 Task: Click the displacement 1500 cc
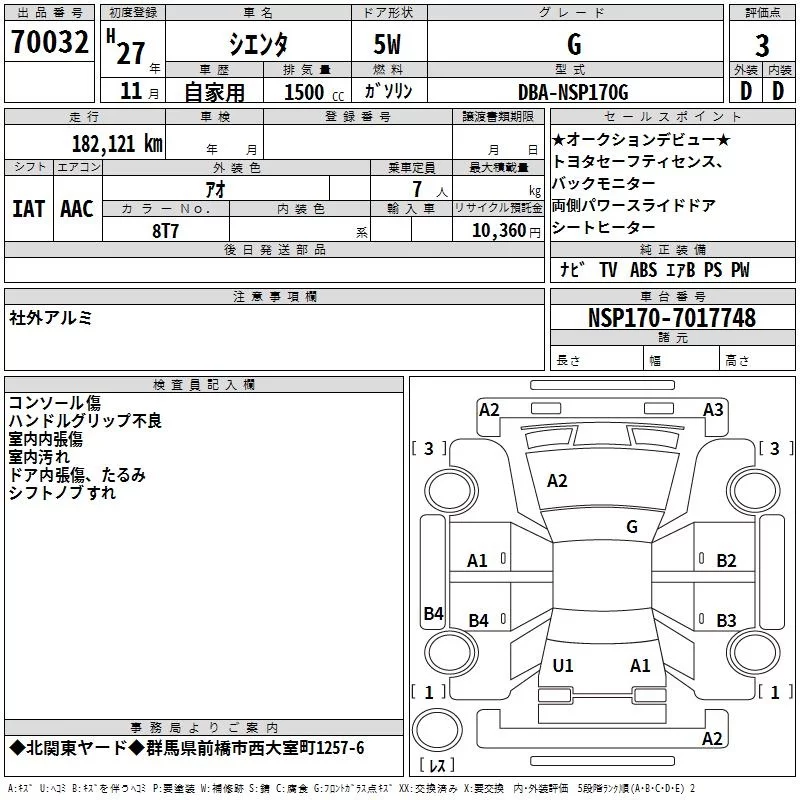[314, 92]
